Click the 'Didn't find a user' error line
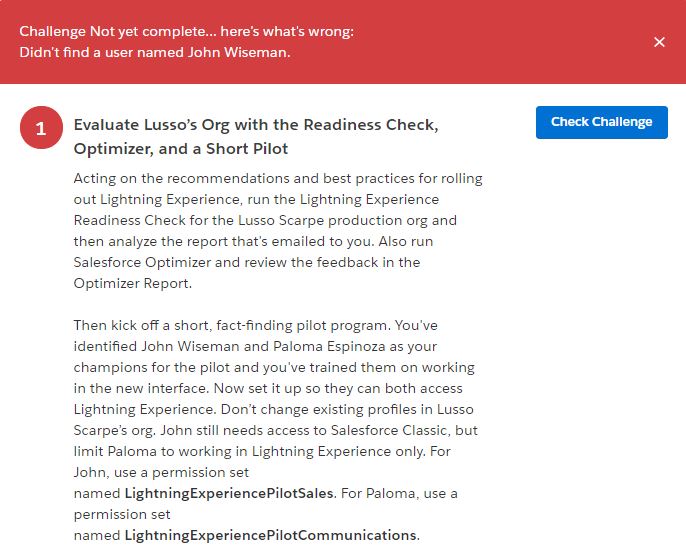The image size is (686, 559). coord(155,52)
